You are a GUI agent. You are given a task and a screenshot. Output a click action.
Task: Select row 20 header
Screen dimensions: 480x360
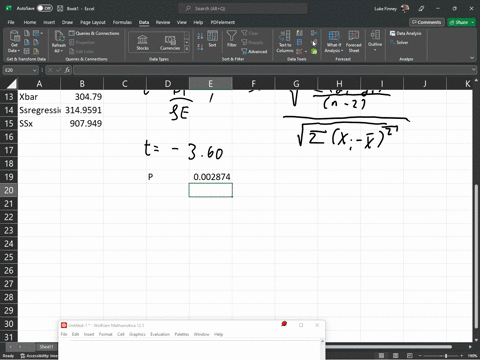coord(9,190)
